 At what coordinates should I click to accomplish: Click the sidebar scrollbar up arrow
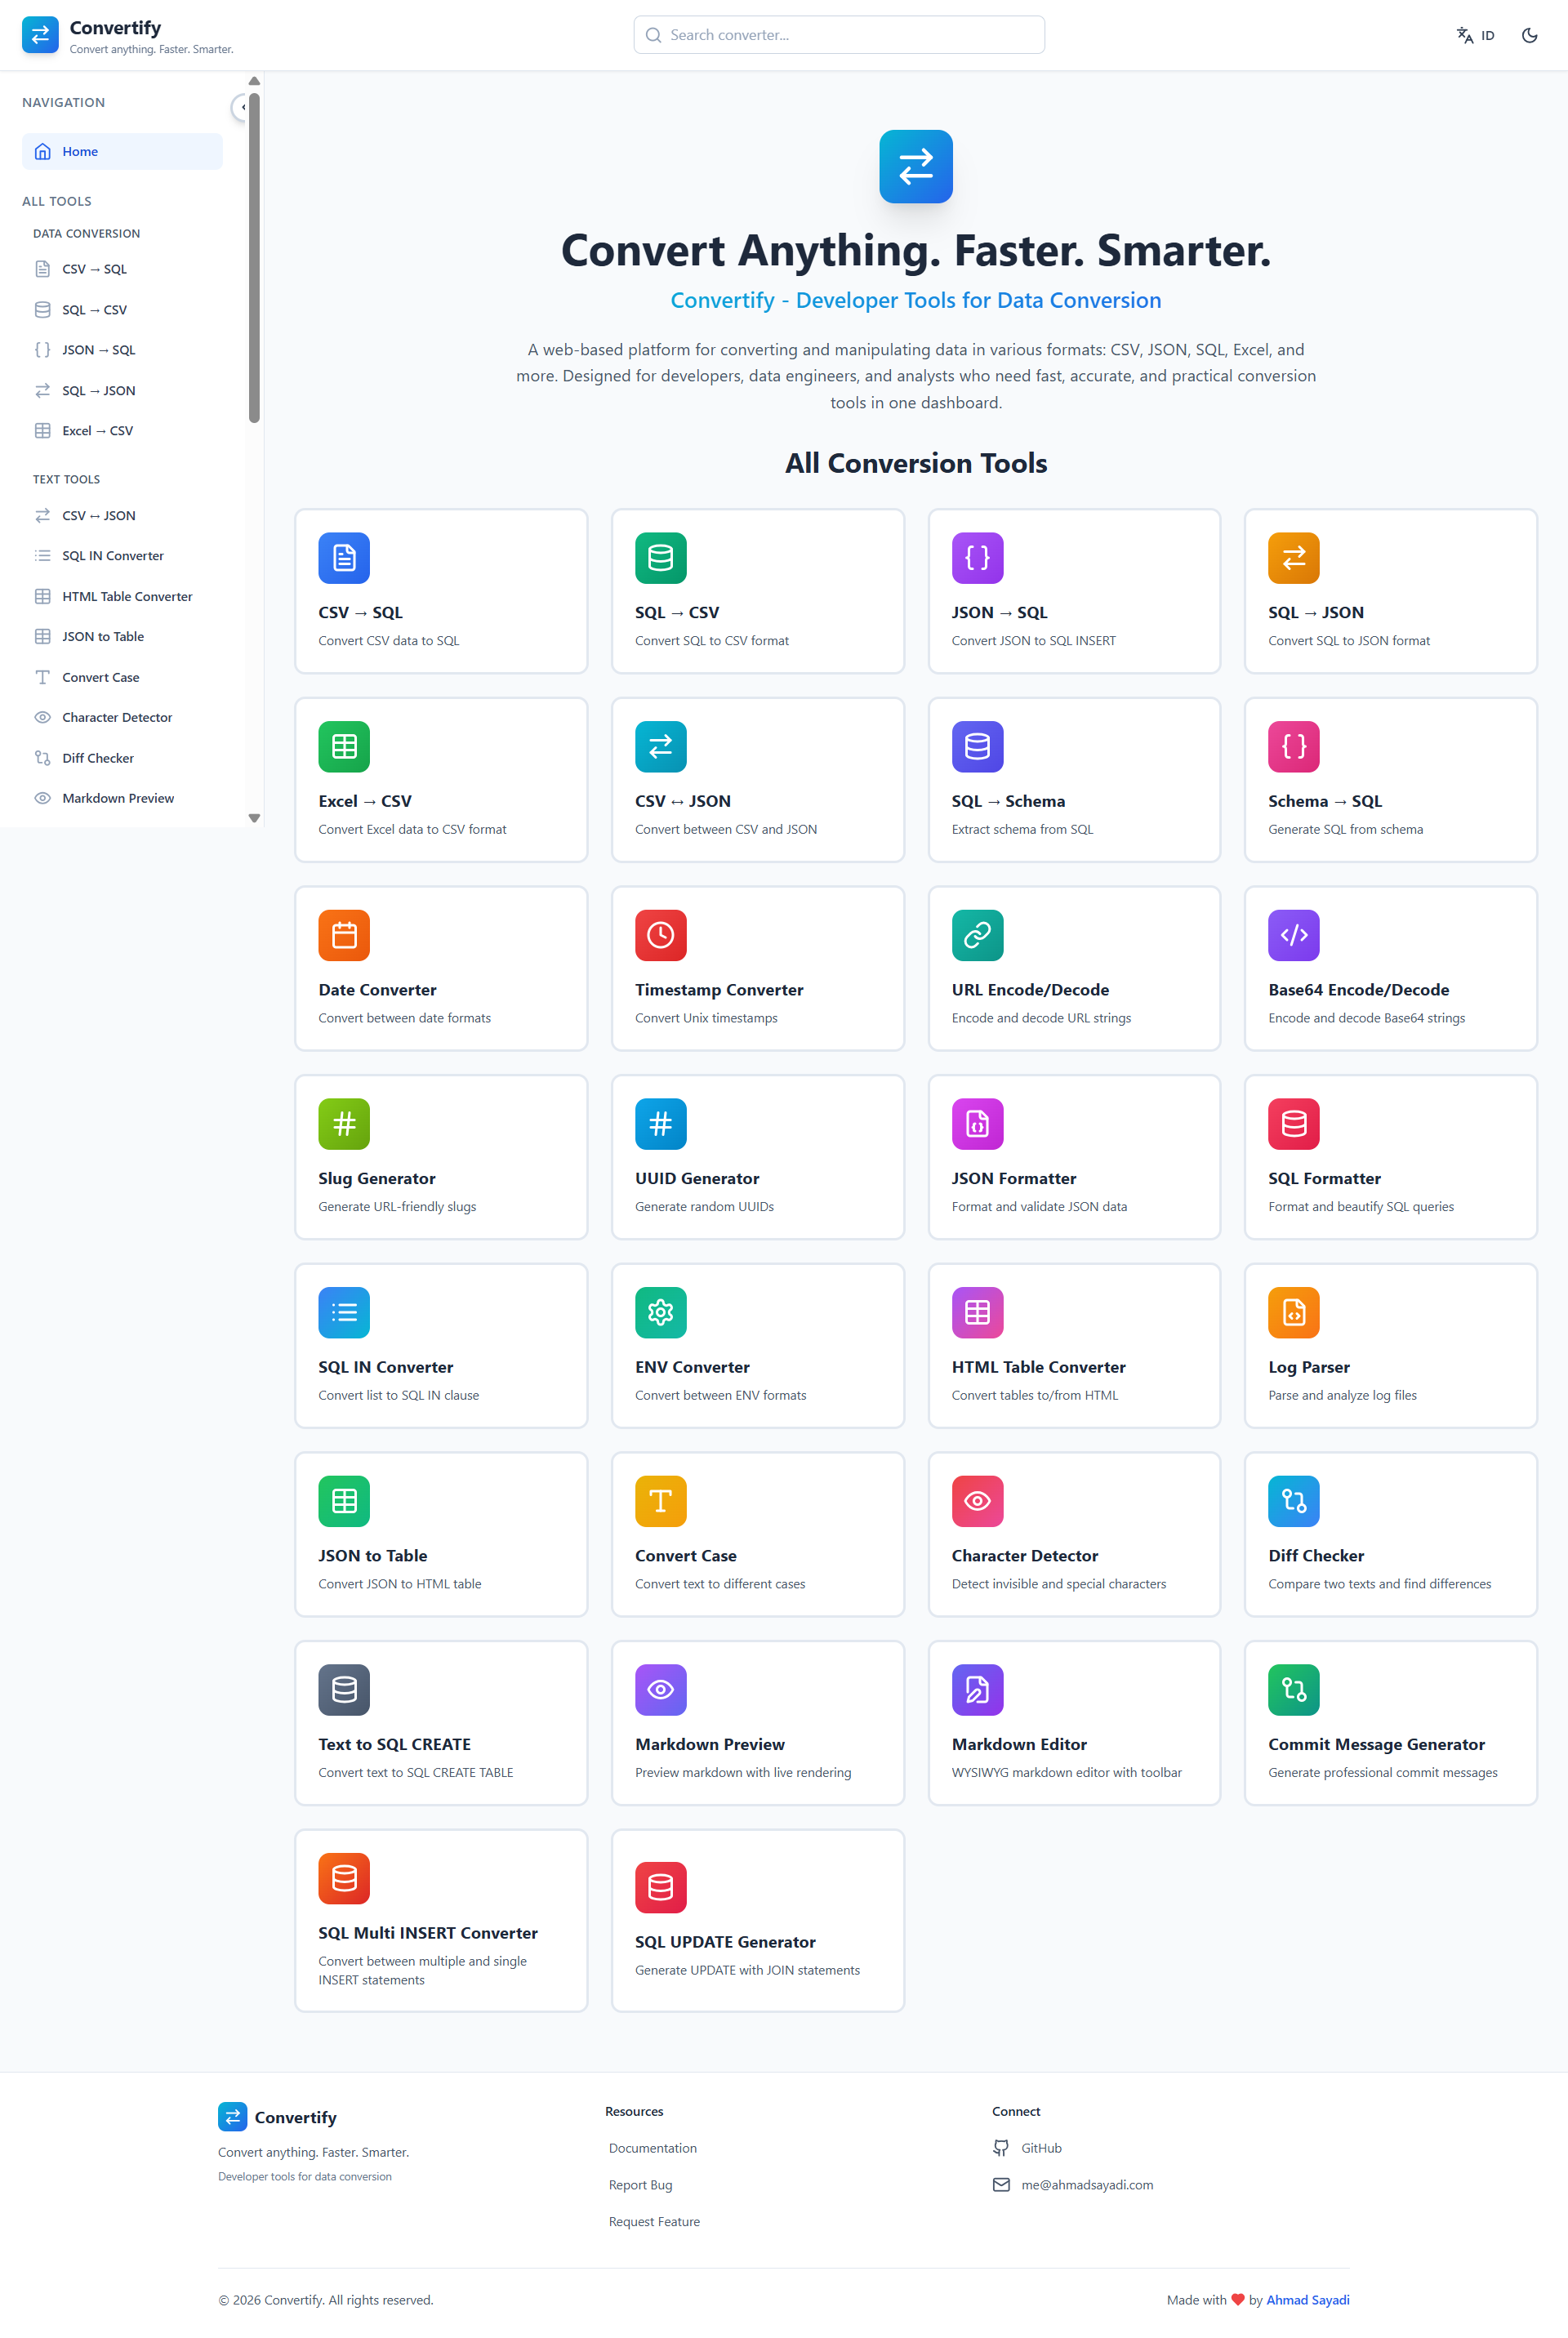point(254,81)
